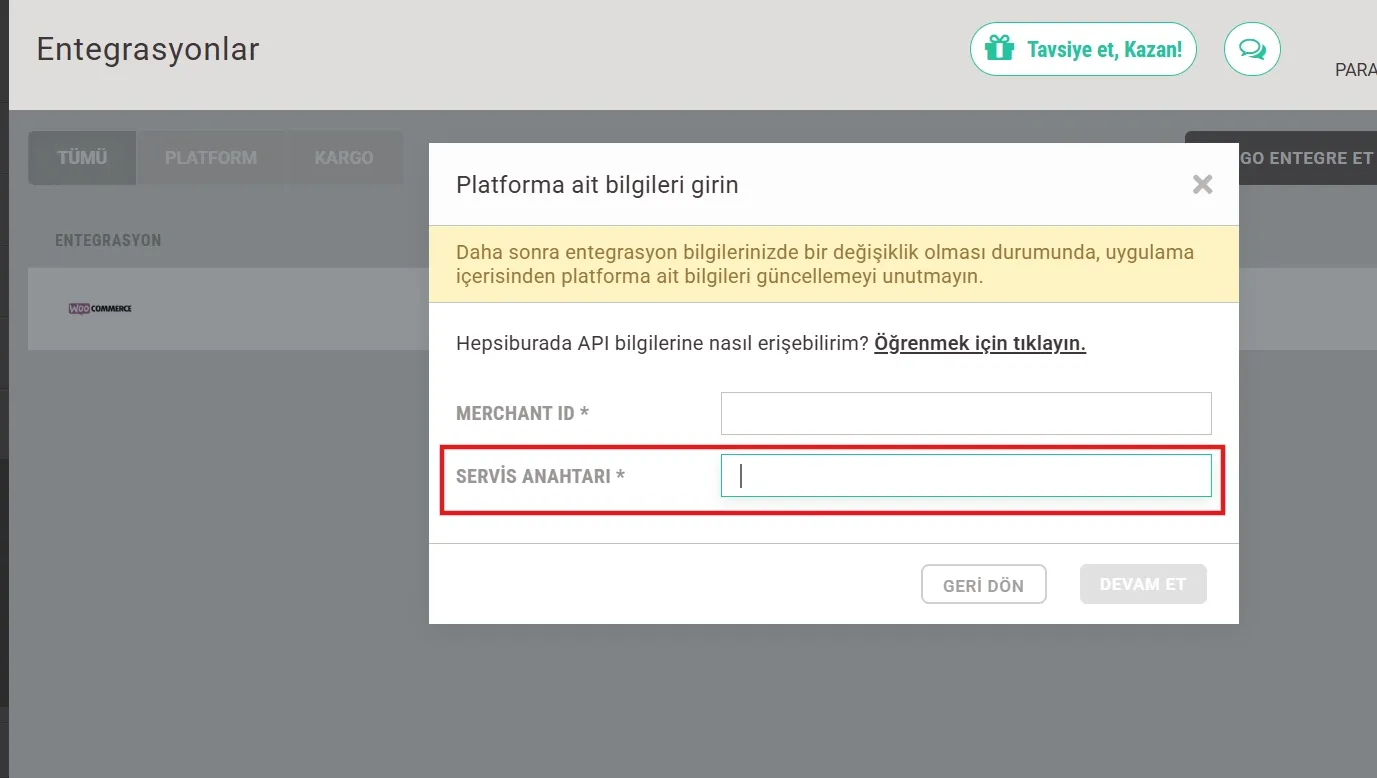Click the 'Platforma ait bilgileri girin' dialog title

(x=597, y=185)
